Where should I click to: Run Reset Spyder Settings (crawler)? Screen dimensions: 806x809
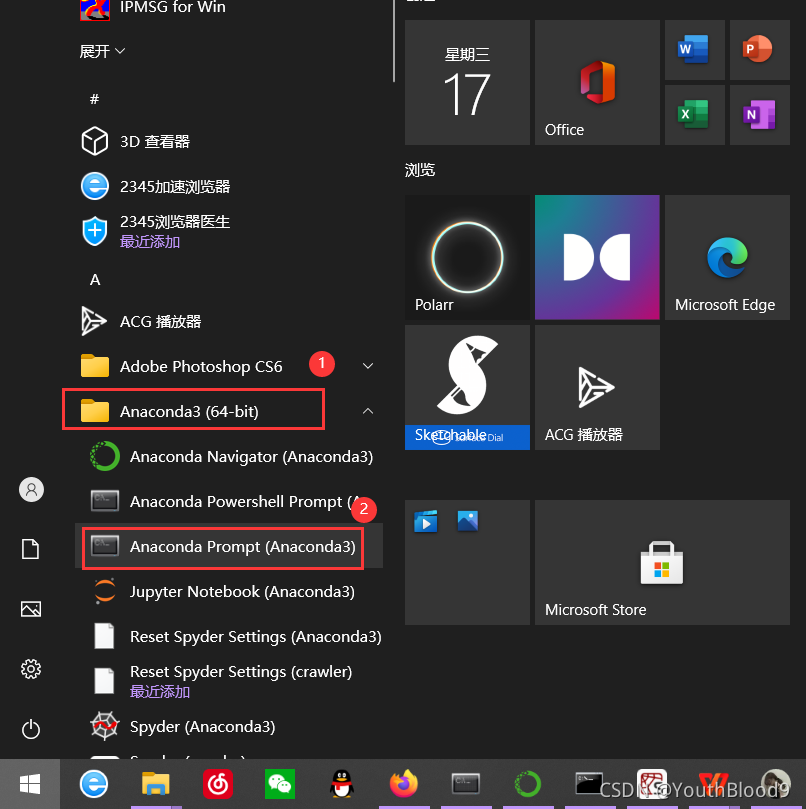click(x=229, y=681)
